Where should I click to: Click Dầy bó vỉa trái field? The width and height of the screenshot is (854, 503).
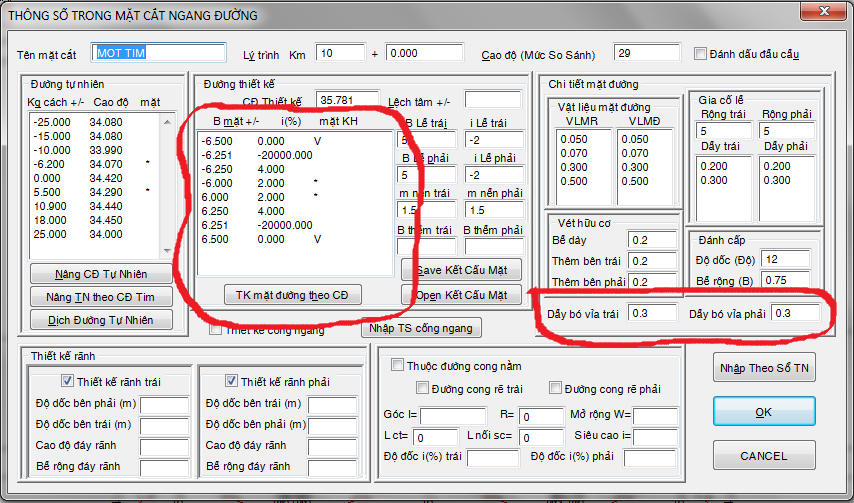click(x=652, y=313)
